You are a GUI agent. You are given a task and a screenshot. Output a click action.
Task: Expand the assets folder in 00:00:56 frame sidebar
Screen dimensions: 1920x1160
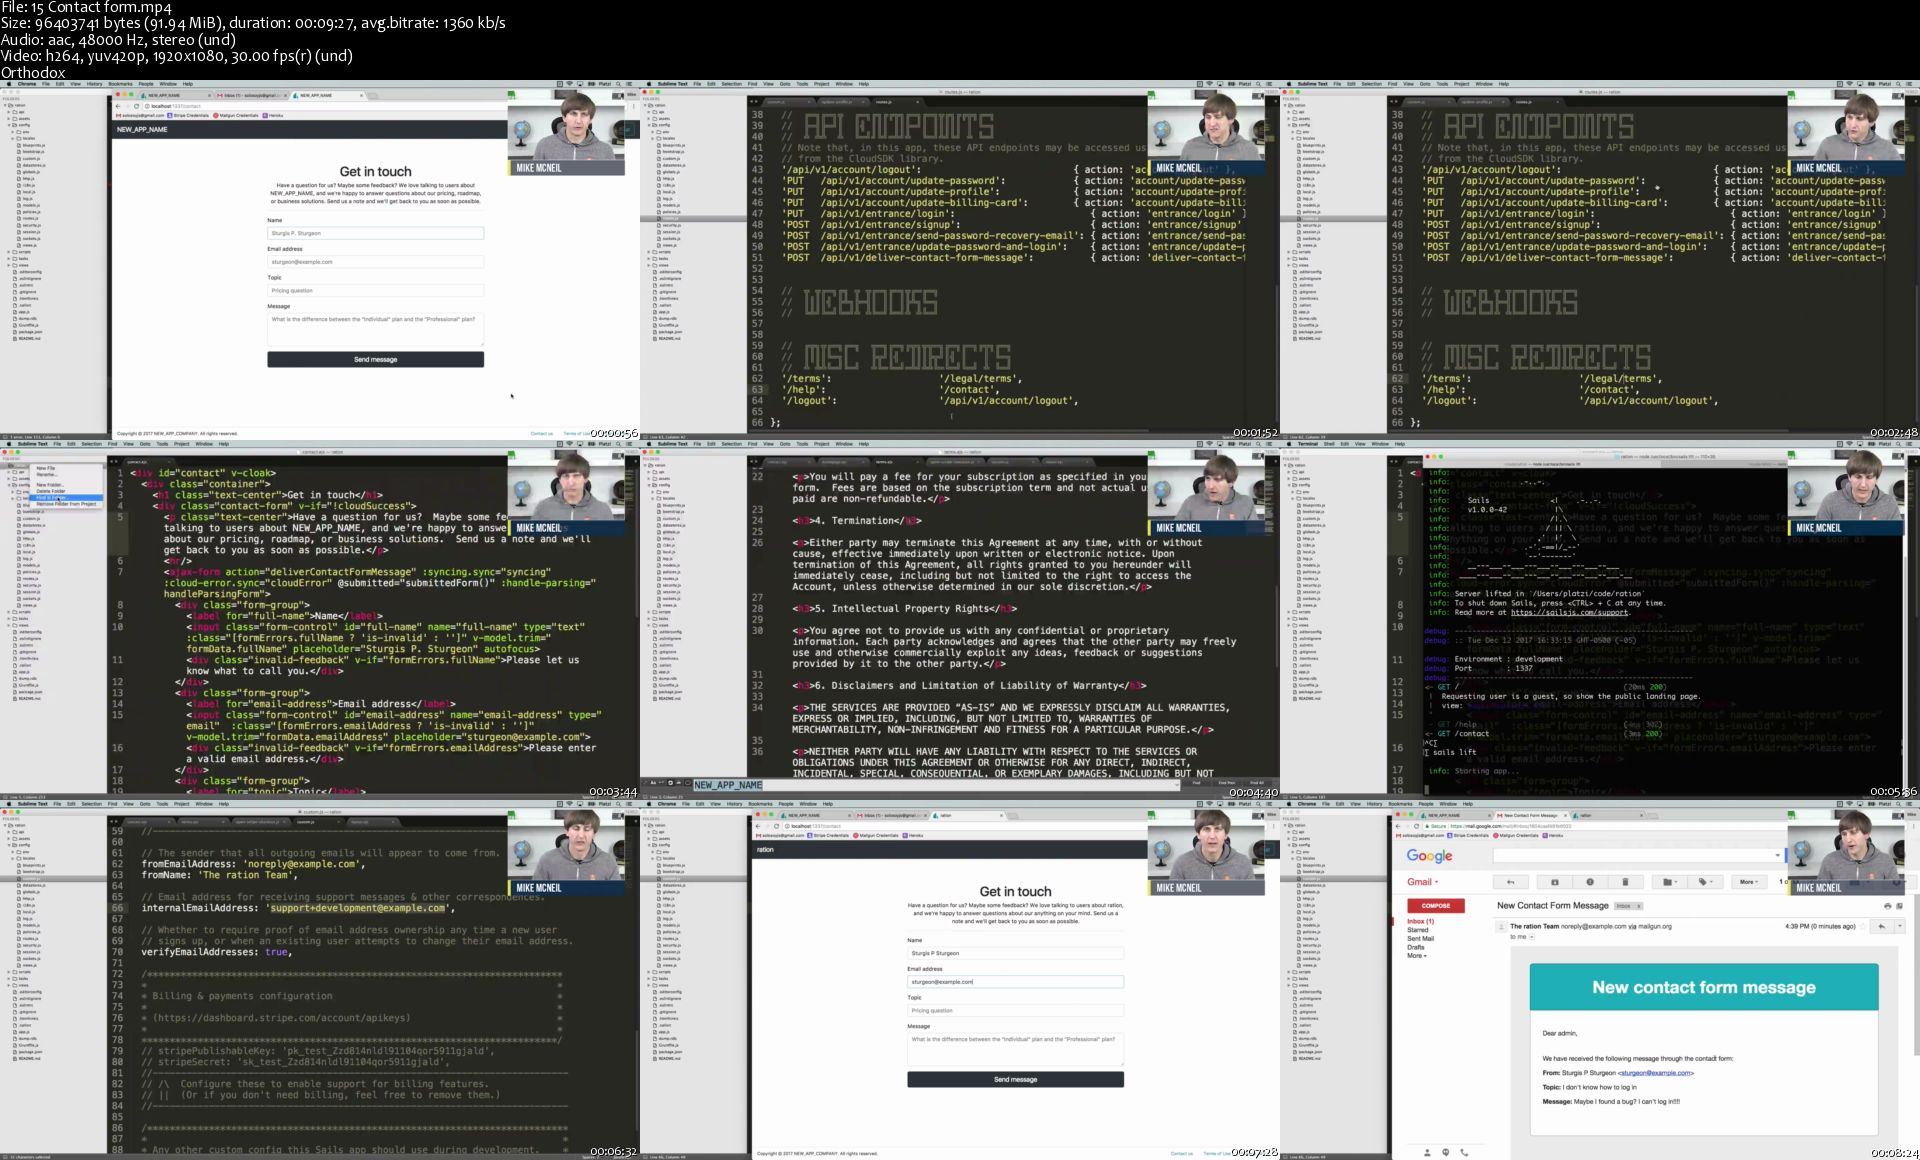pyautogui.click(x=9, y=119)
